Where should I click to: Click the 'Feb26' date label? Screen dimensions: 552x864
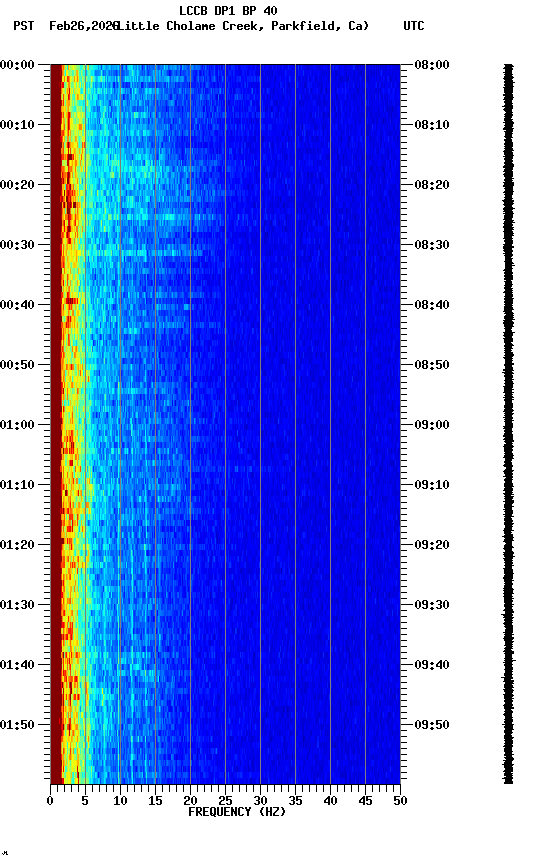coord(66,26)
